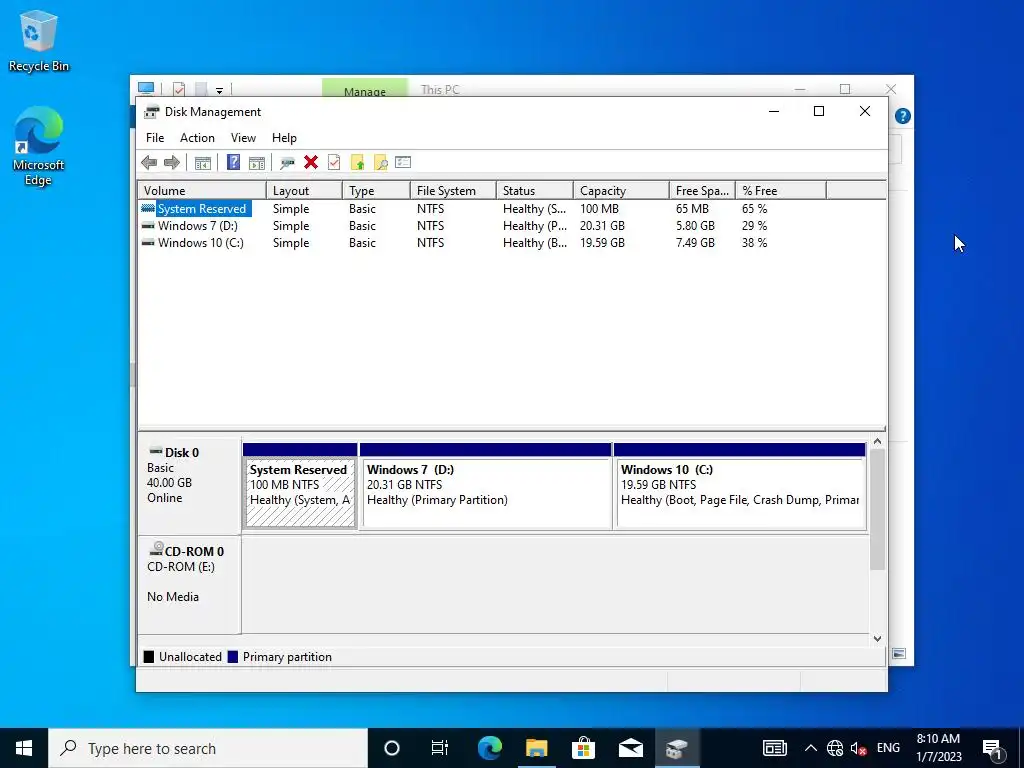Click Disk Management taskbar icon
Image resolution: width=1024 pixels, height=768 pixels.
point(677,748)
